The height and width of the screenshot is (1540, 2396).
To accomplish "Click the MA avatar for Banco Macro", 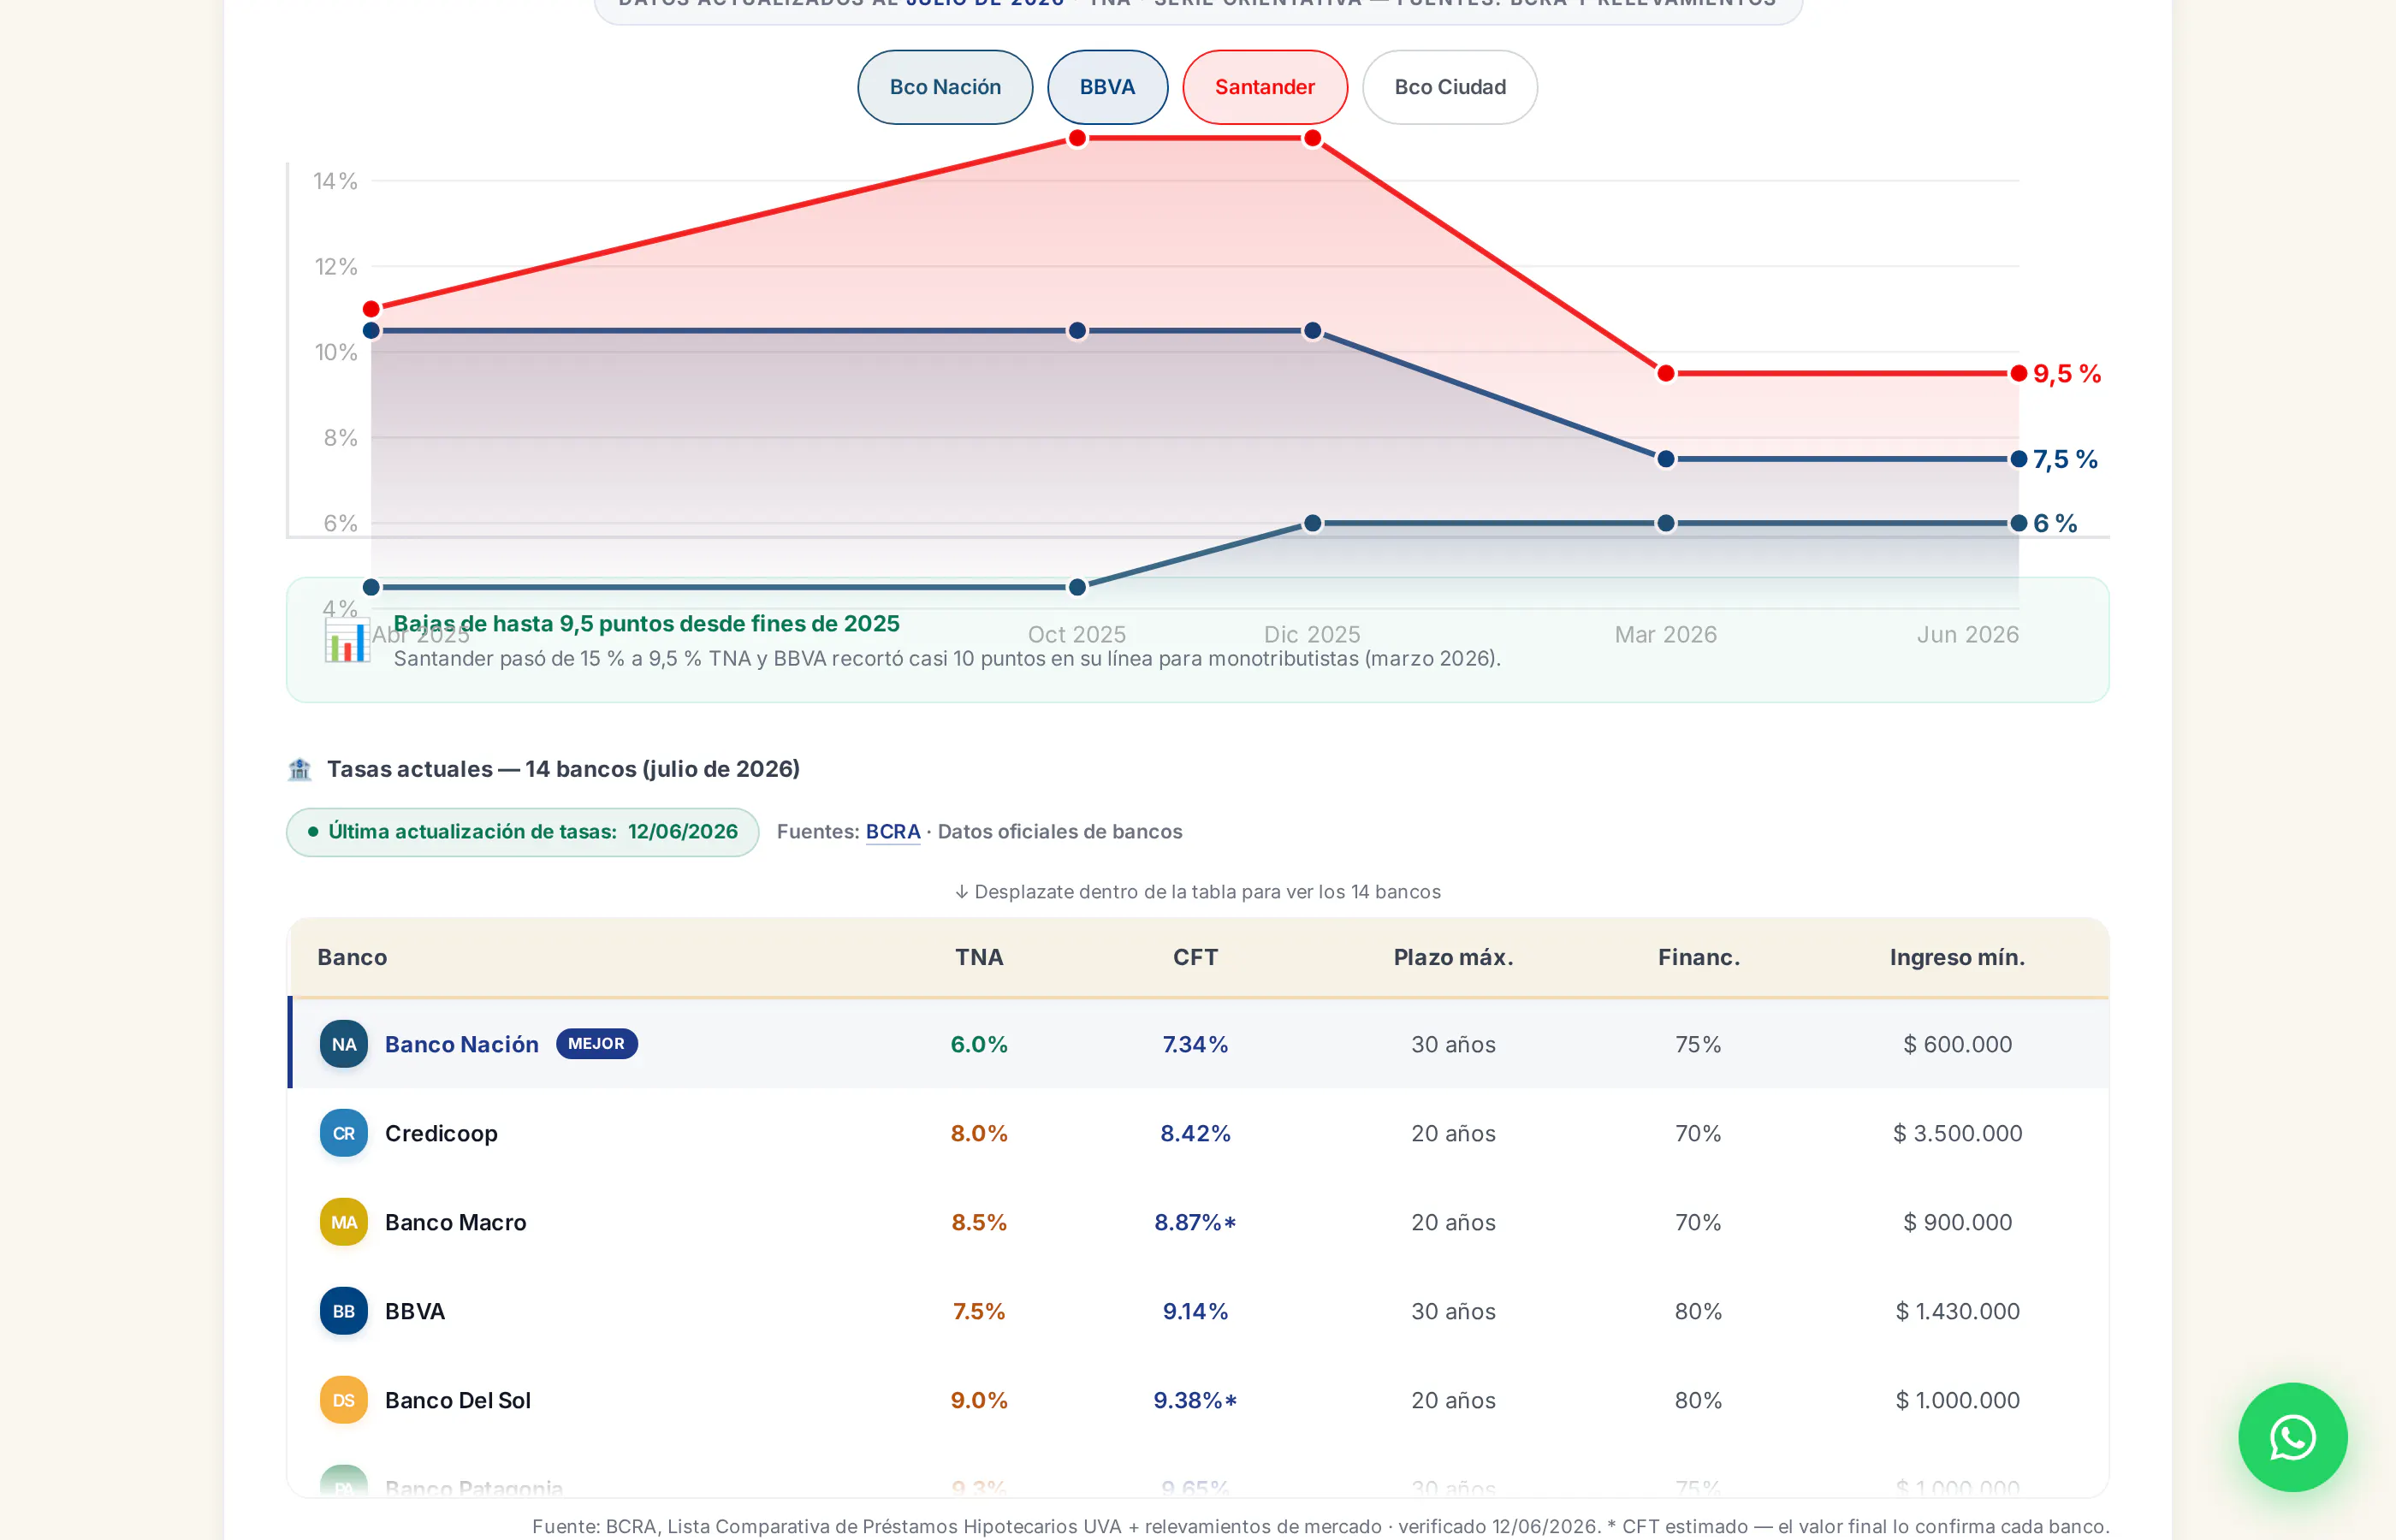I will tap(344, 1222).
